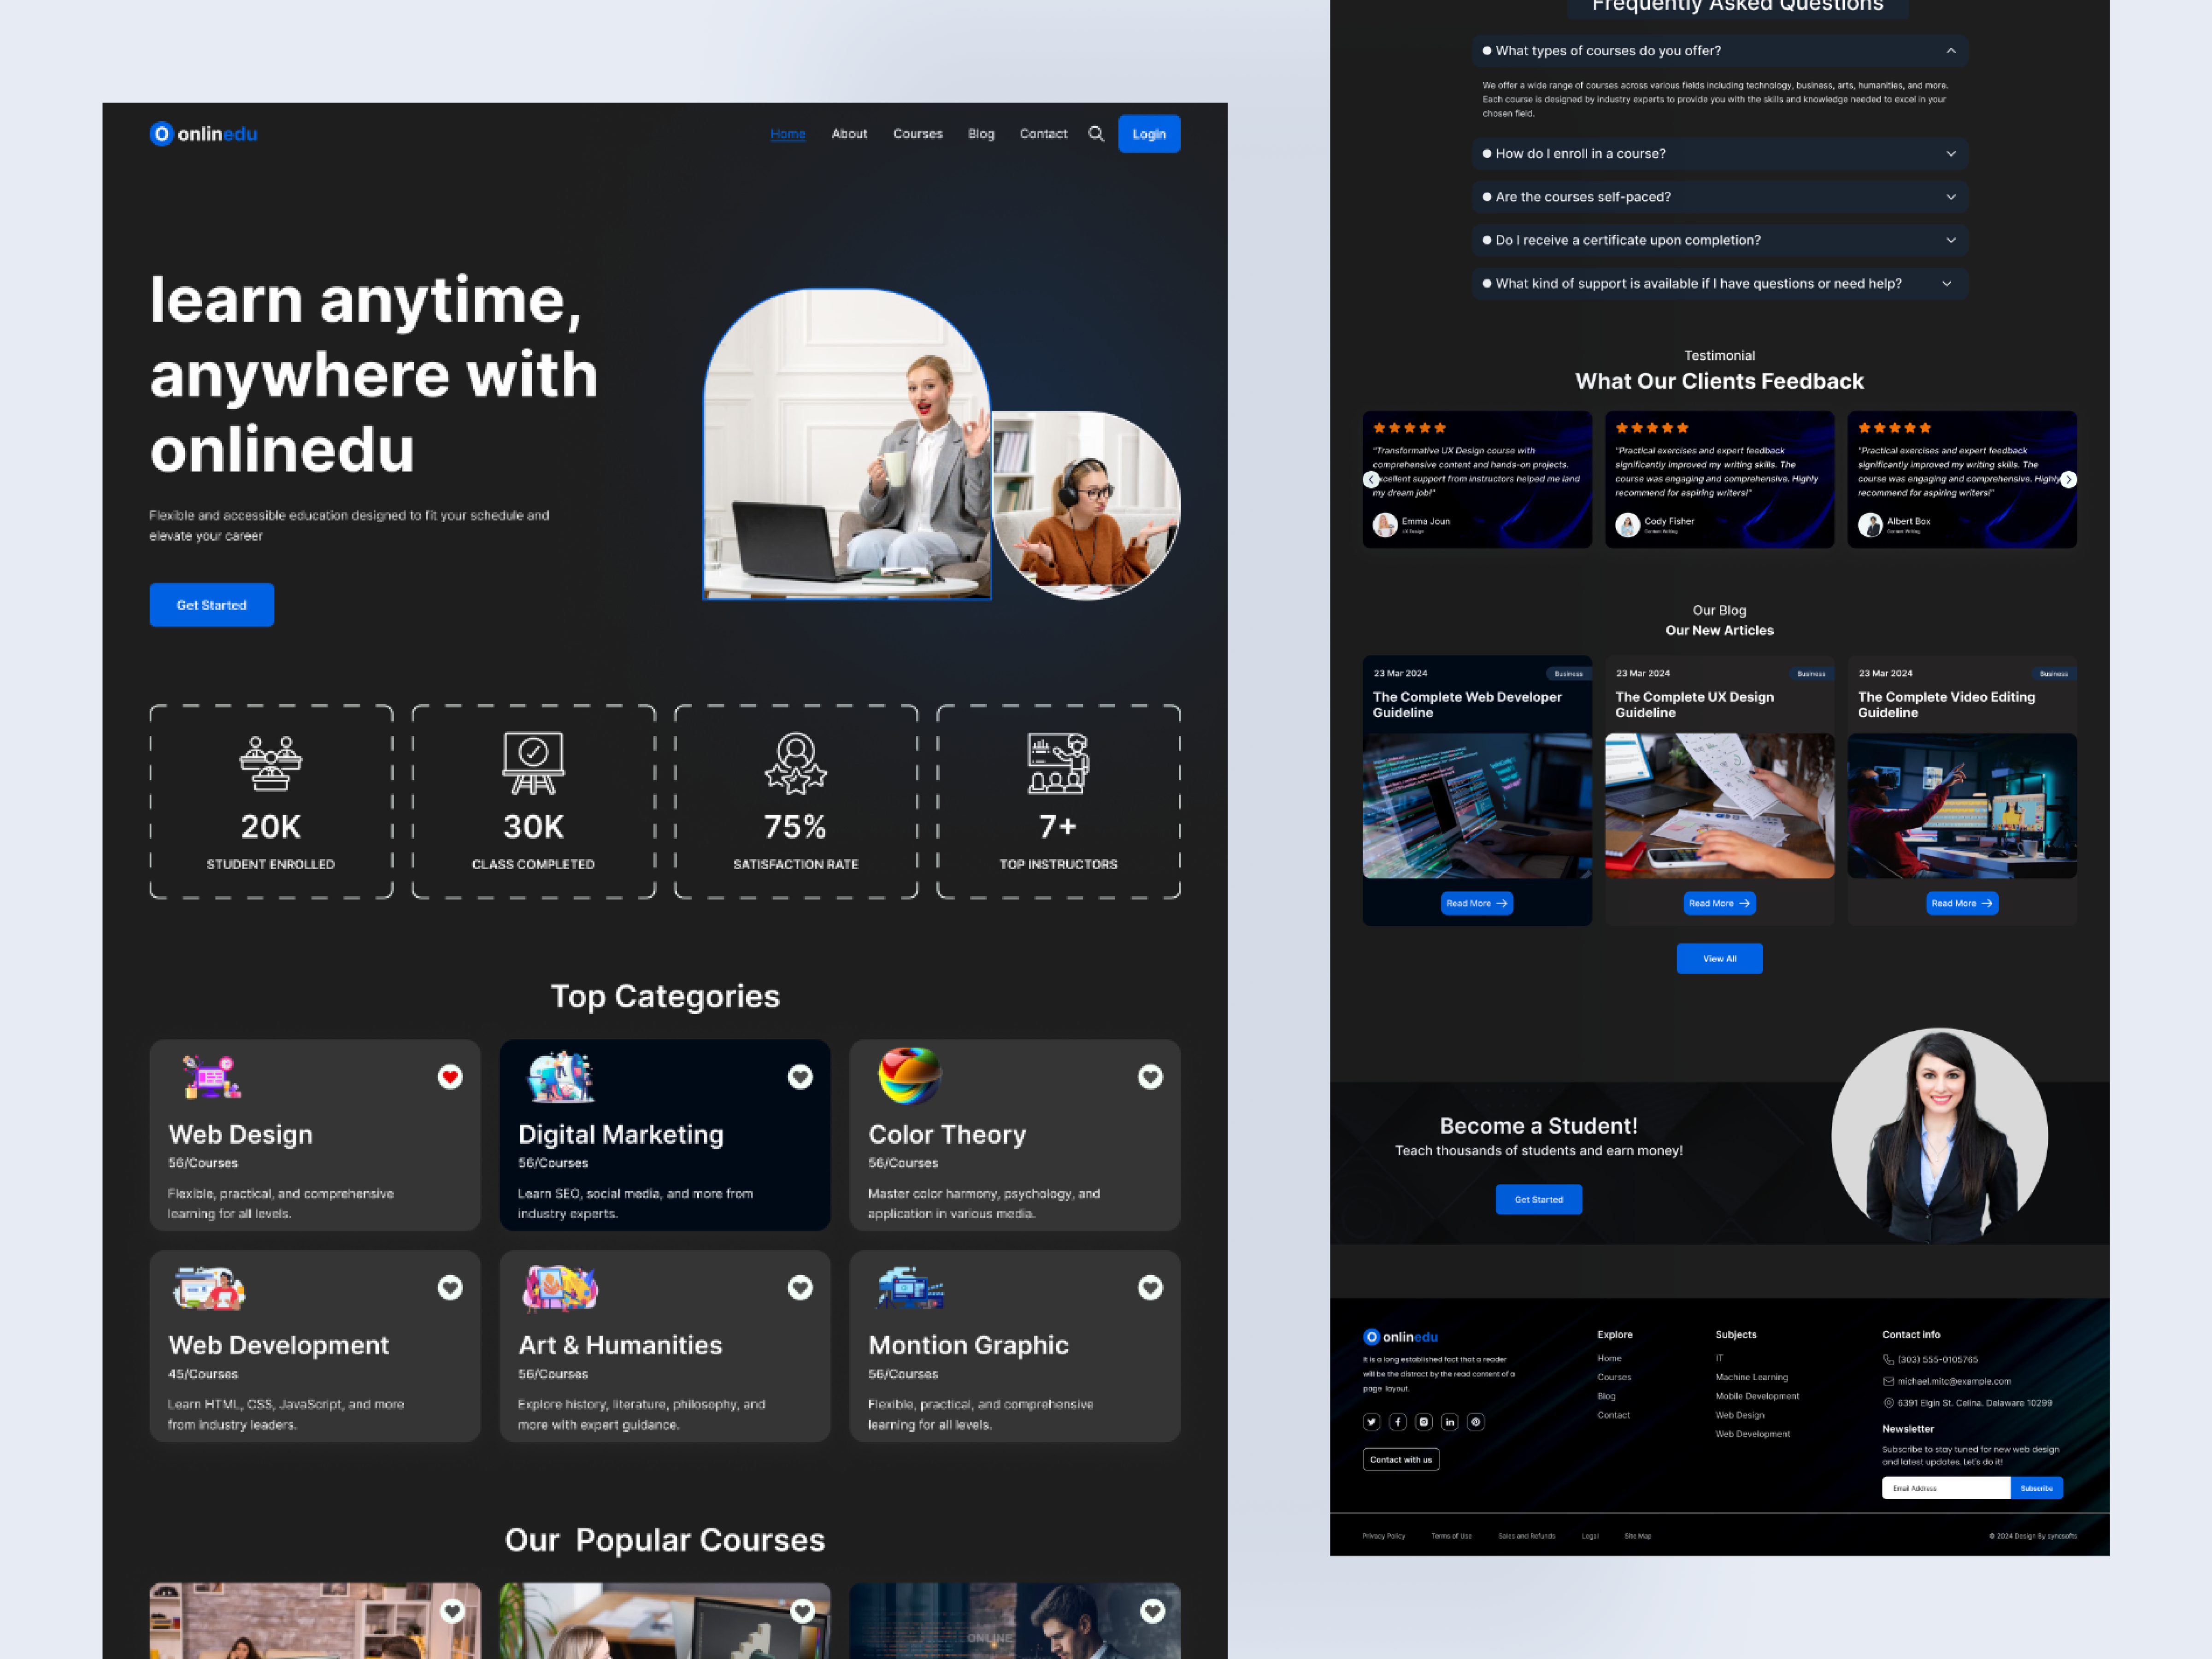Click the phone icon in Contact info
2212x1659 pixels.
1888,1360
